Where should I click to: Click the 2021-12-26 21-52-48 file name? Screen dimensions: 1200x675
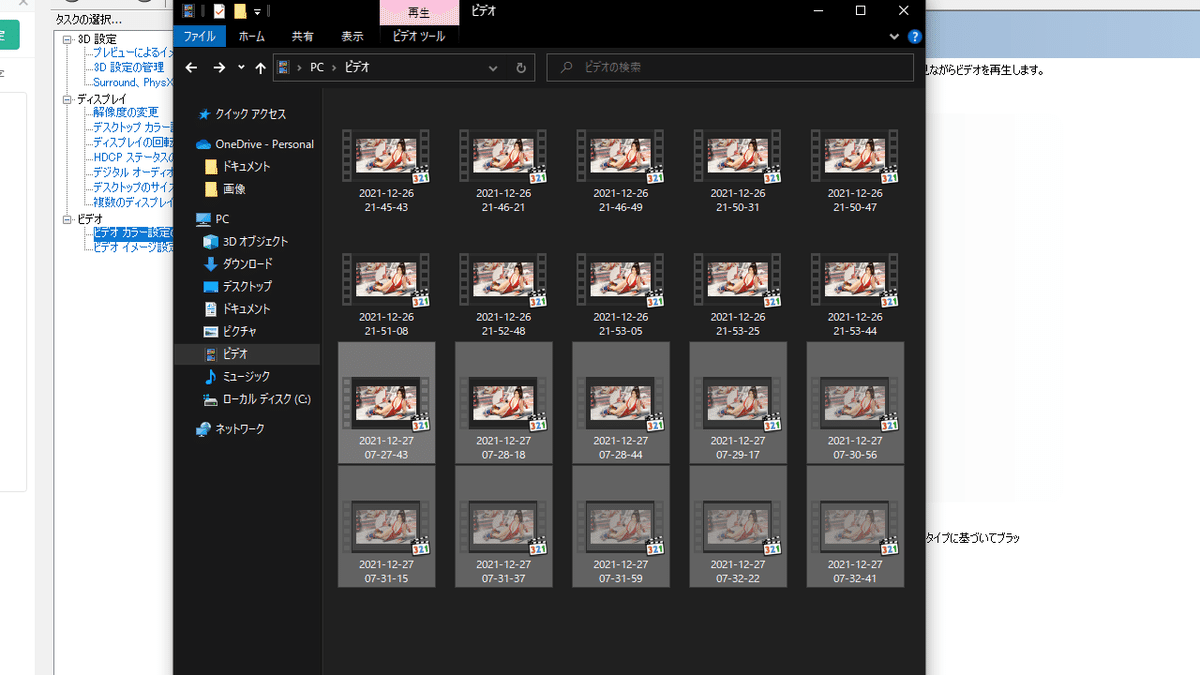503,324
